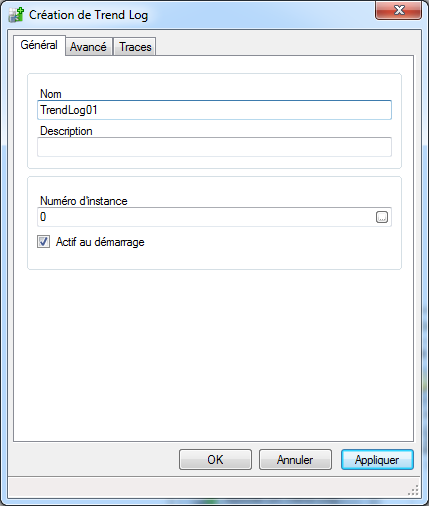
Task: Click the Création de Trend Log title text
Action: click(x=89, y=15)
